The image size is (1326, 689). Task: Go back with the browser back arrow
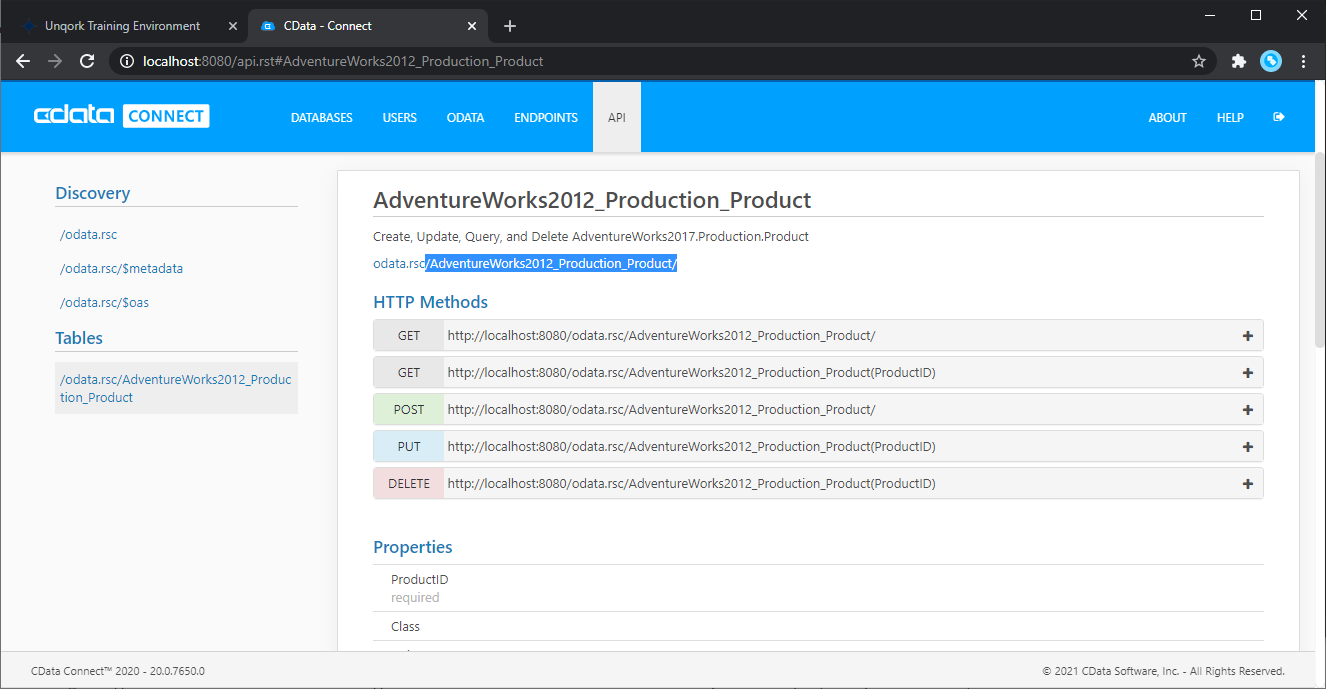(x=23, y=61)
